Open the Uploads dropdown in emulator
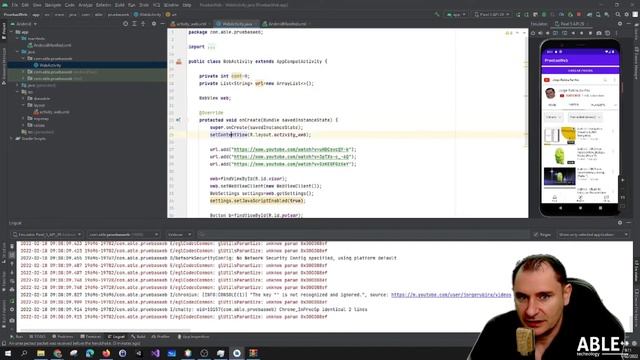The height and width of the screenshot is (360, 640). coord(553,117)
